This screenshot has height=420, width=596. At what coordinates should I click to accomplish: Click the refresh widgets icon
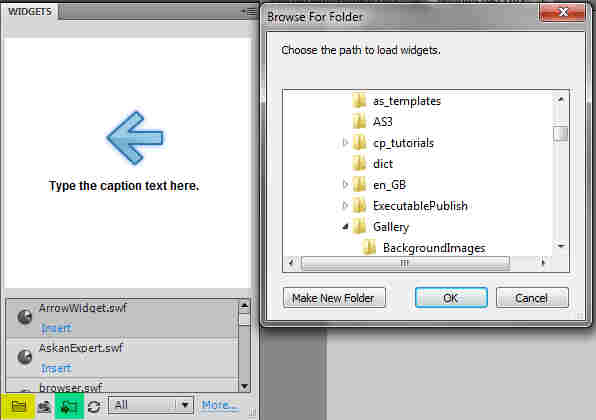click(x=94, y=407)
